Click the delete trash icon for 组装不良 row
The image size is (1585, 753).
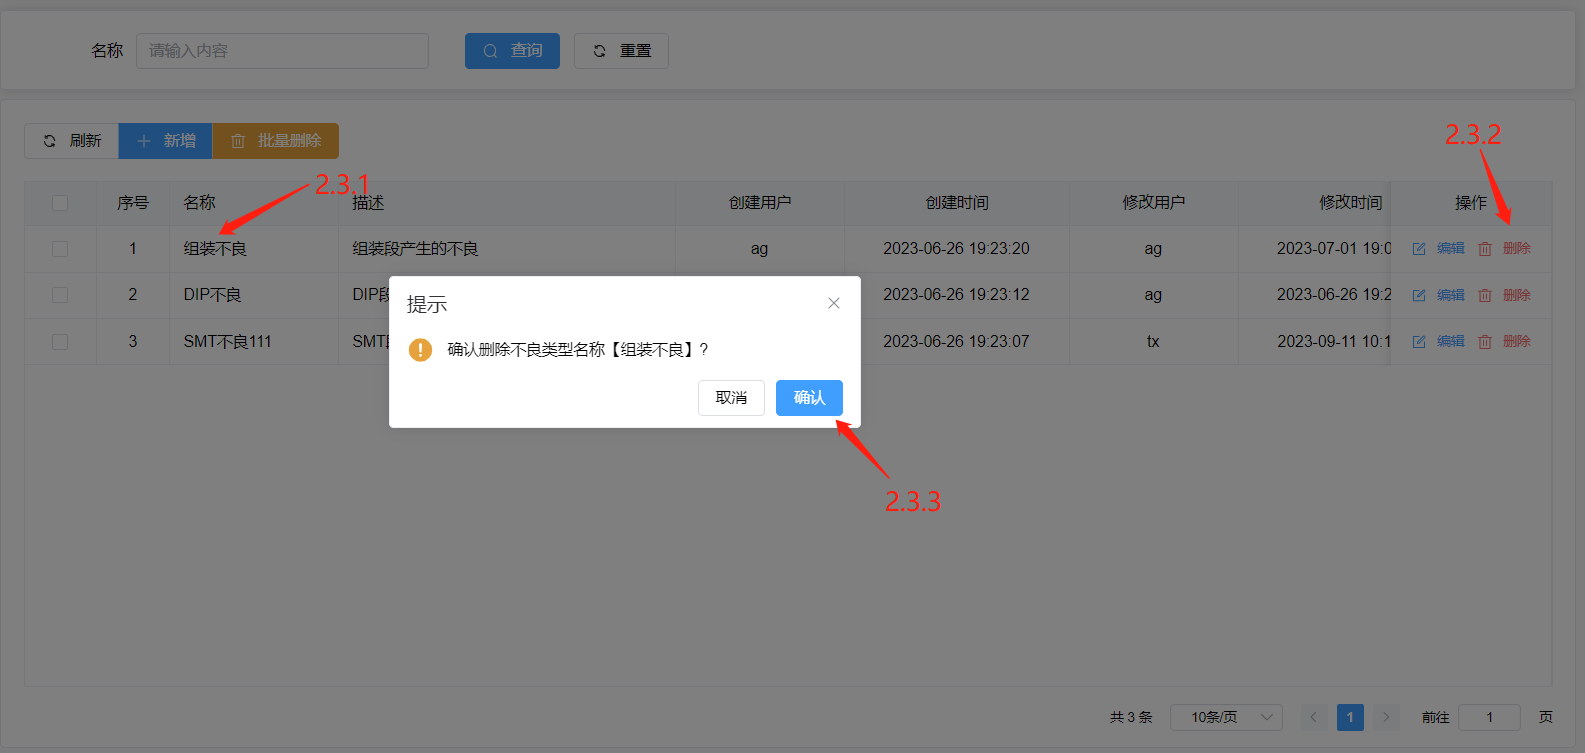tap(1485, 249)
